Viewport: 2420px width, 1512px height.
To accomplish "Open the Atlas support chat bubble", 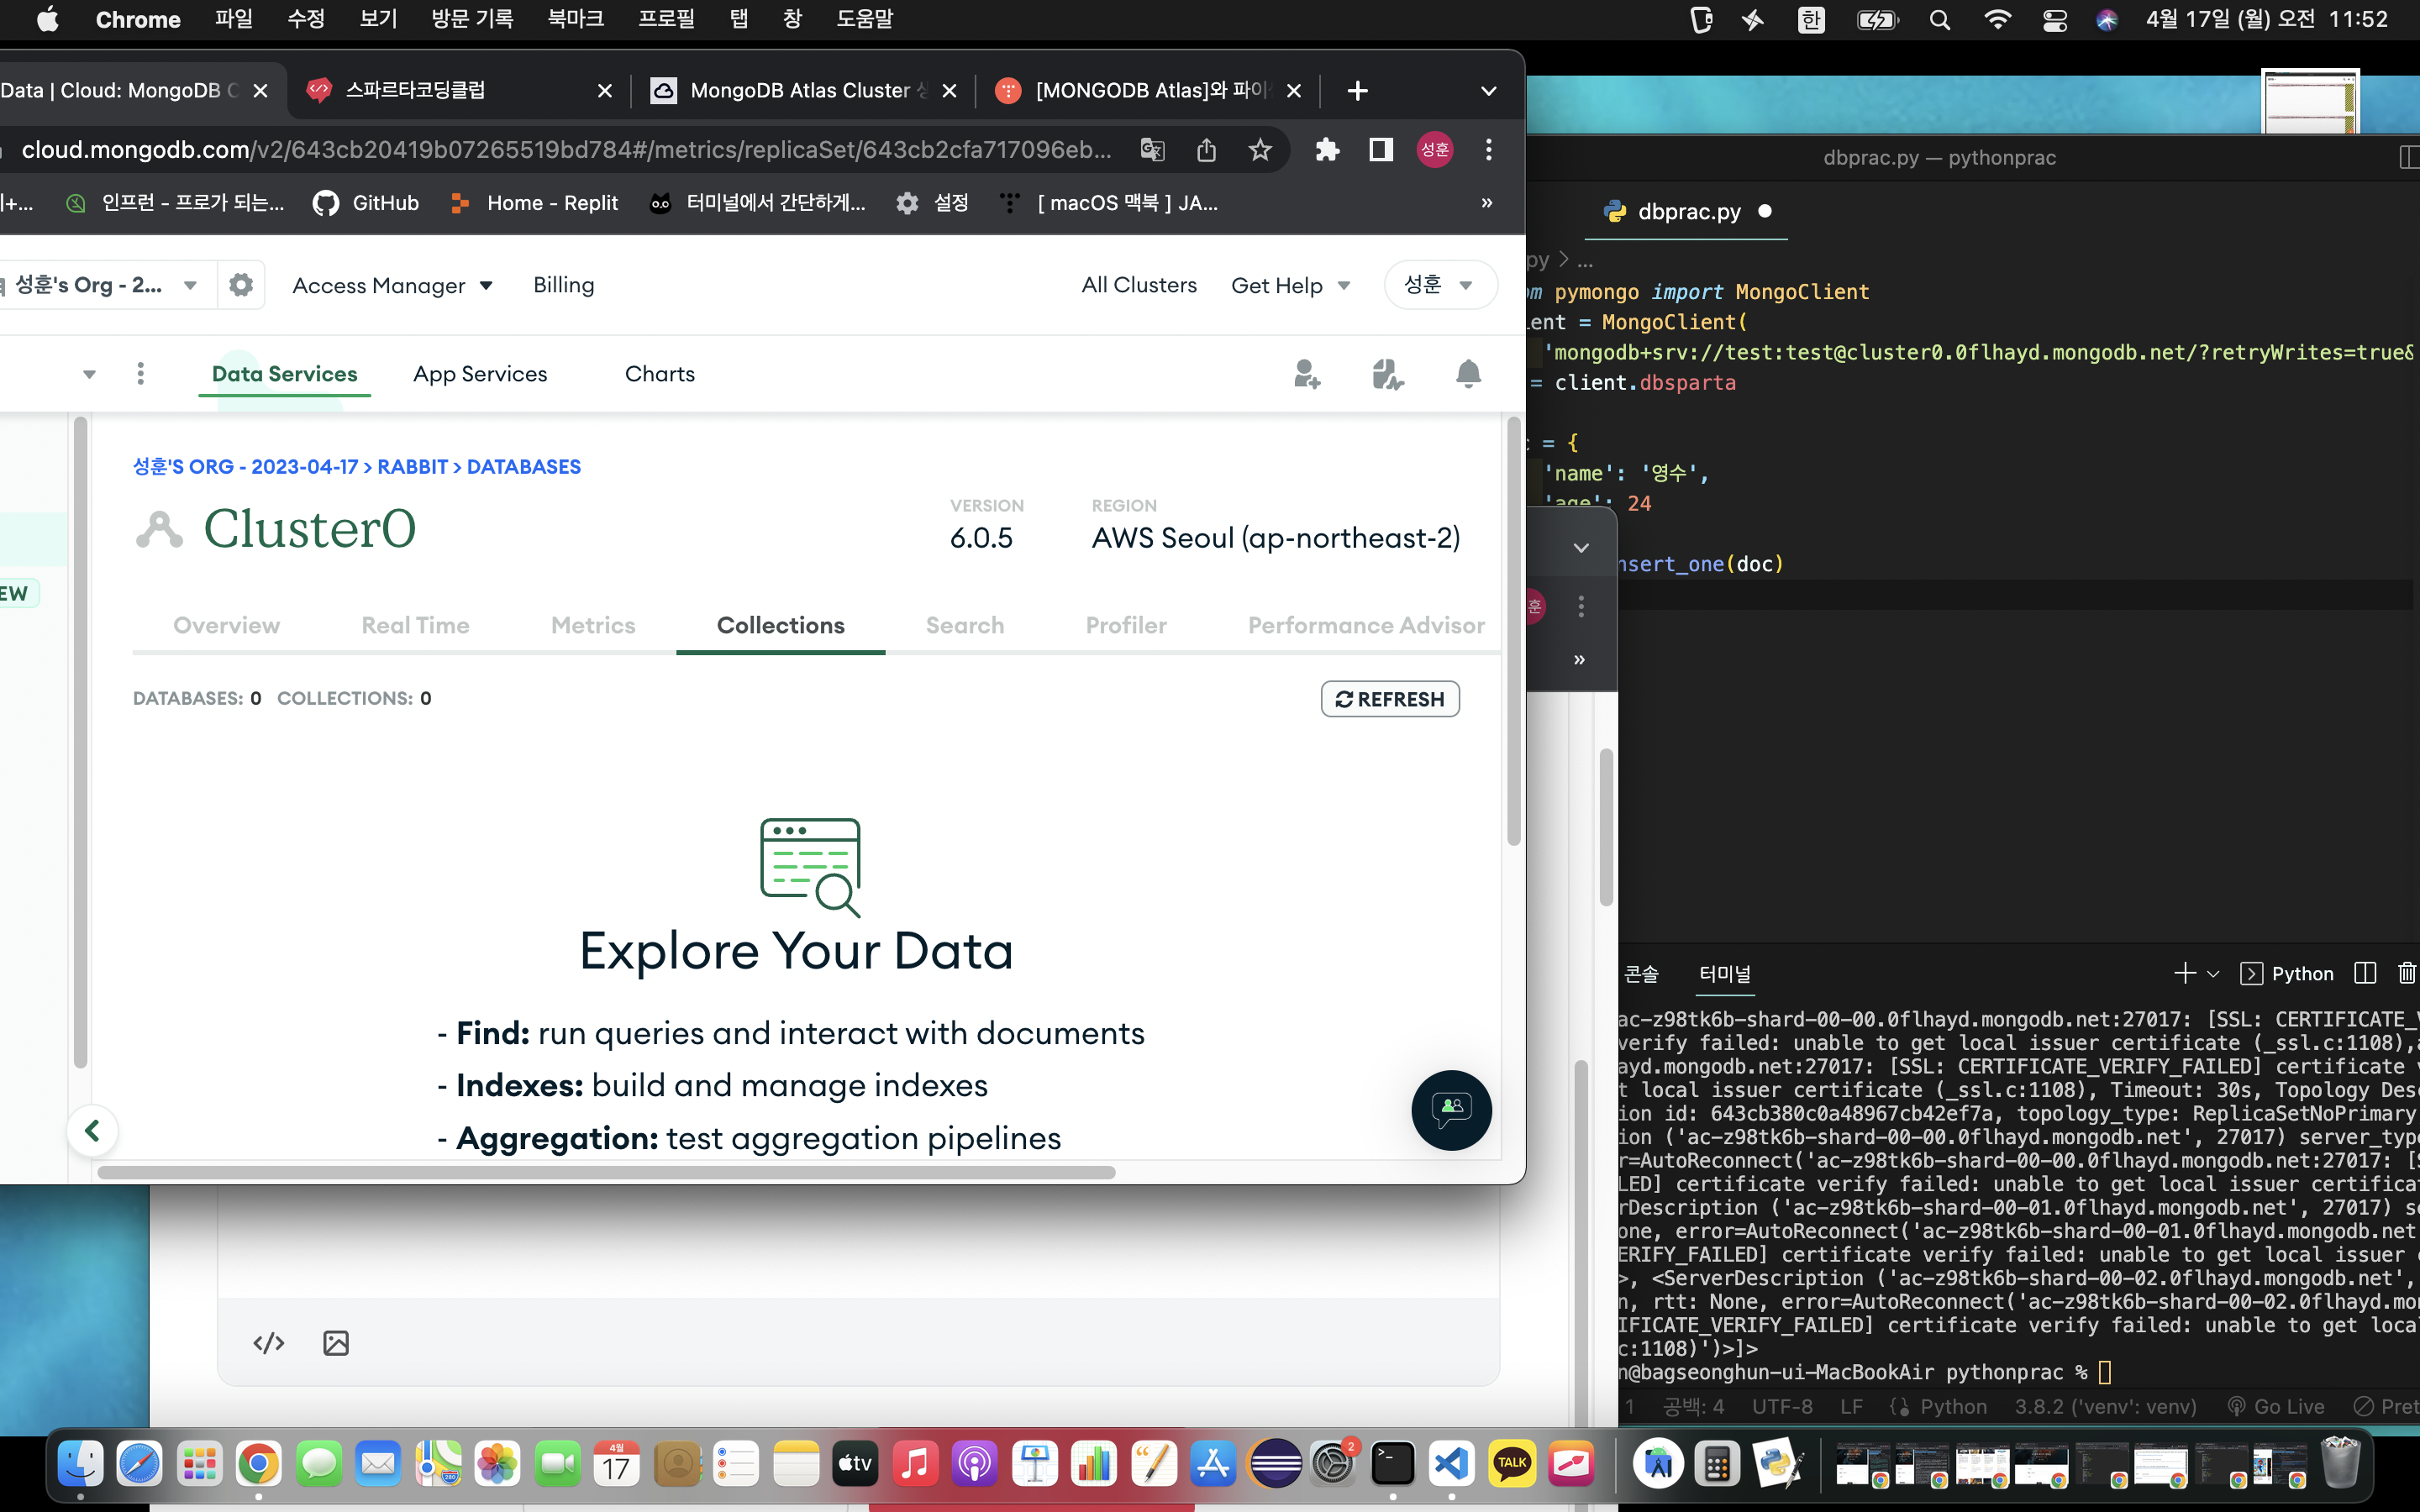I will (1451, 1110).
